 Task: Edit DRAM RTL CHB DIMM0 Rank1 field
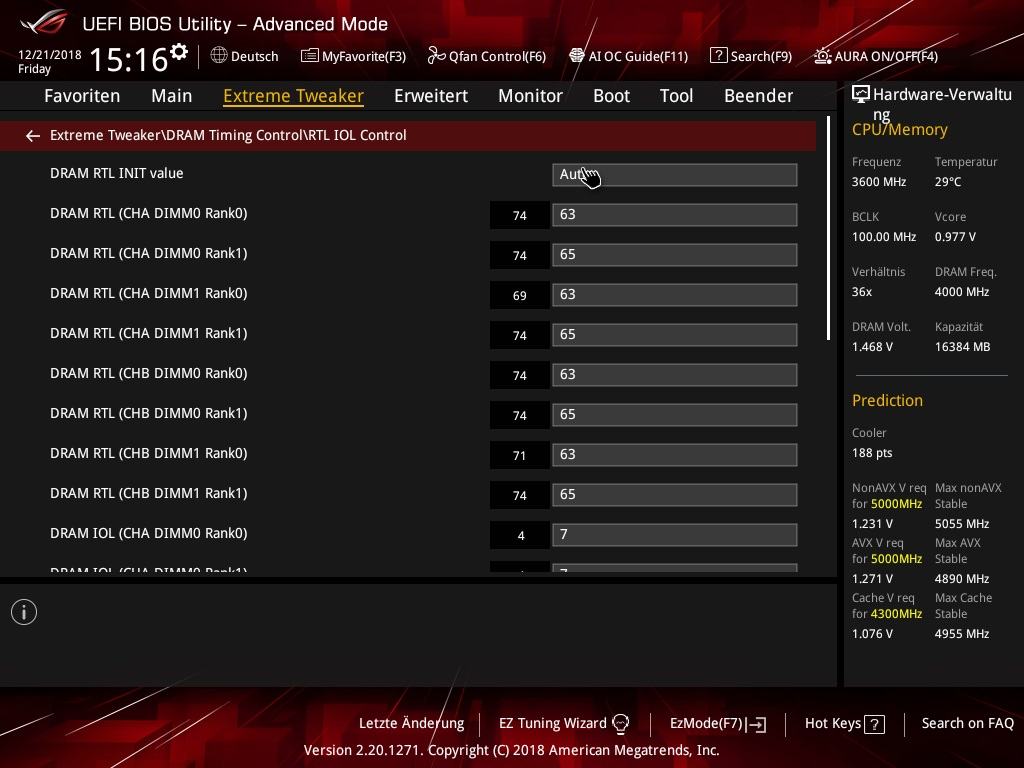click(x=675, y=415)
